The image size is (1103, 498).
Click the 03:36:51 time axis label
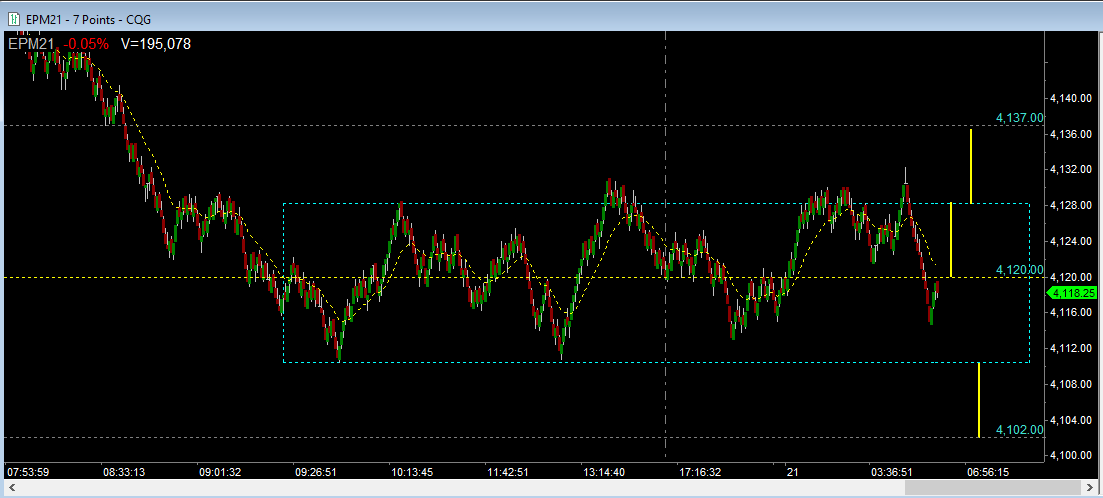(891, 471)
